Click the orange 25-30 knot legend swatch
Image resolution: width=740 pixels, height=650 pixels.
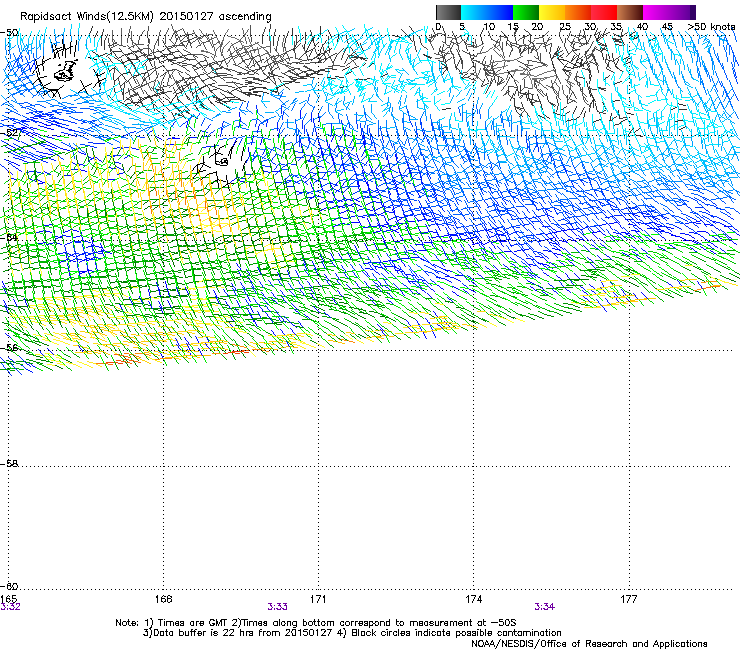pos(578,12)
